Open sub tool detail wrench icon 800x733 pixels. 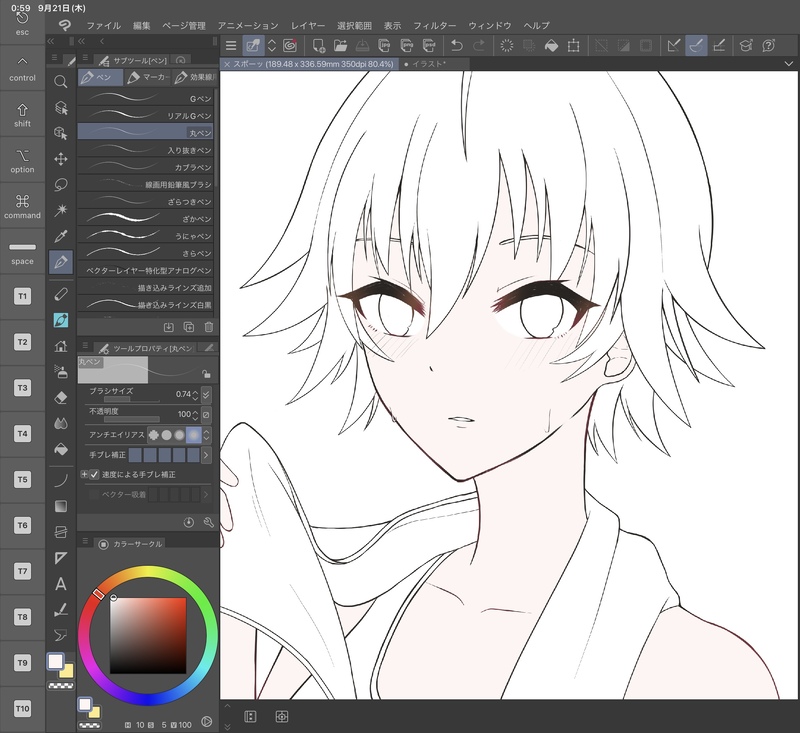pyautogui.click(x=208, y=522)
